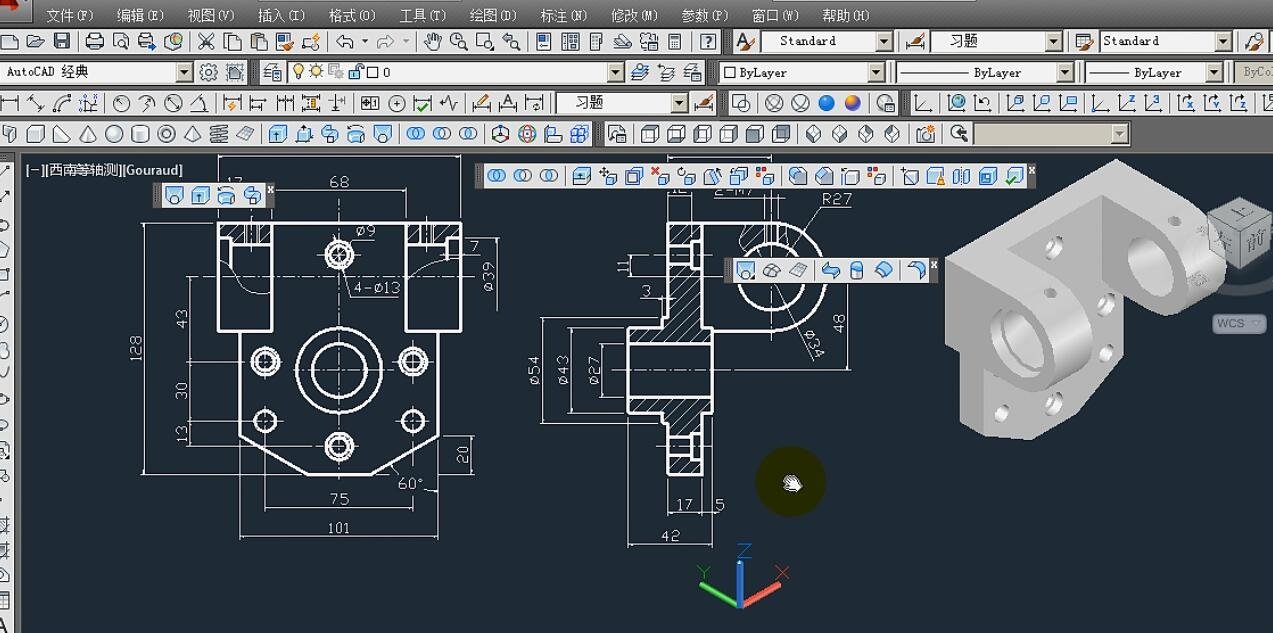Viewport: 1273px width, 633px height.
Task: Click the layer color square swatch next to 0
Action: tap(373, 72)
